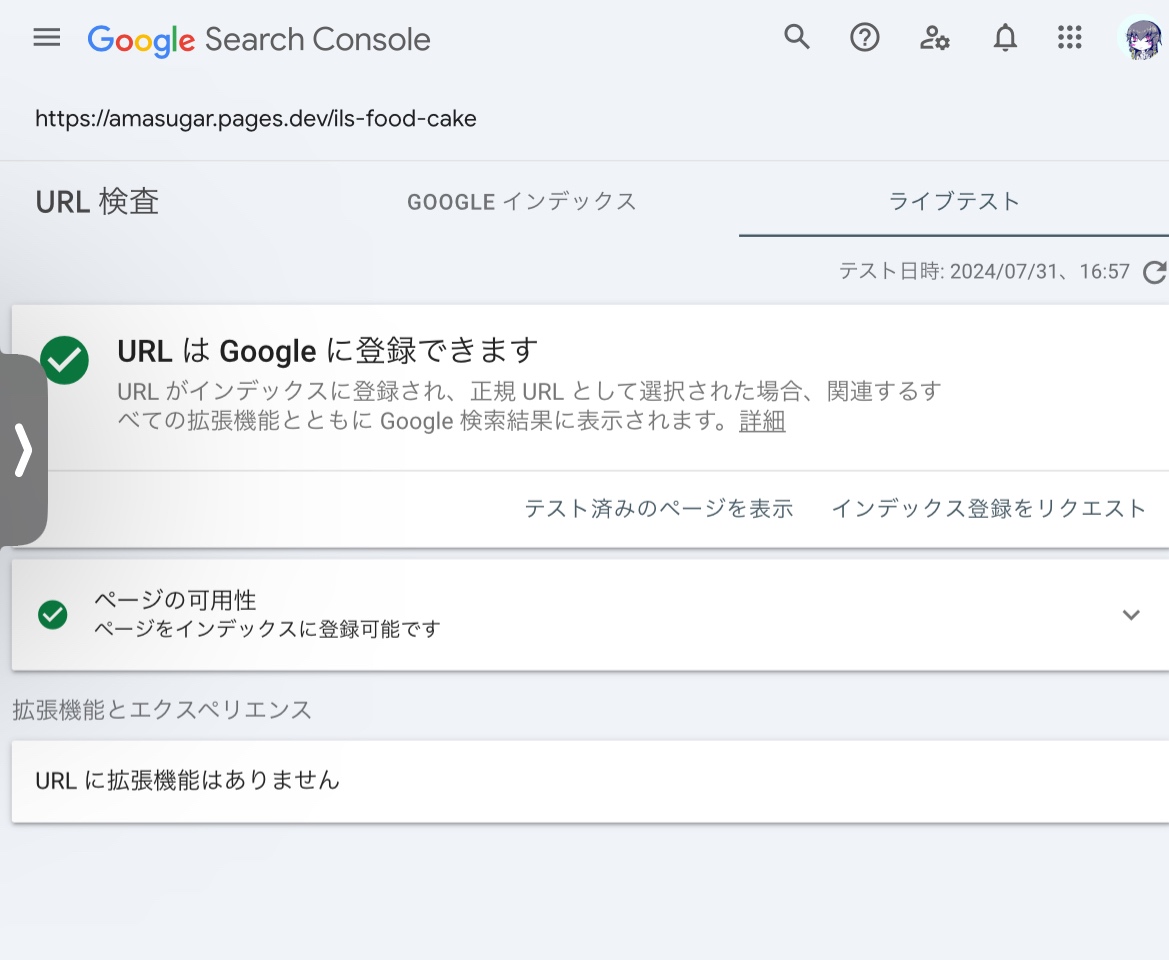The height and width of the screenshot is (960, 1169).
Task: Click the URL 検査 page title
Action: coord(98,202)
